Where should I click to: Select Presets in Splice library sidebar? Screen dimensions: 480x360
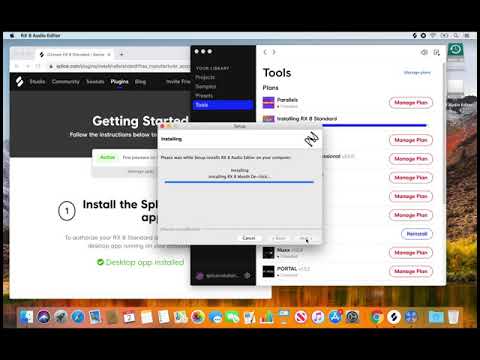pyautogui.click(x=204, y=96)
